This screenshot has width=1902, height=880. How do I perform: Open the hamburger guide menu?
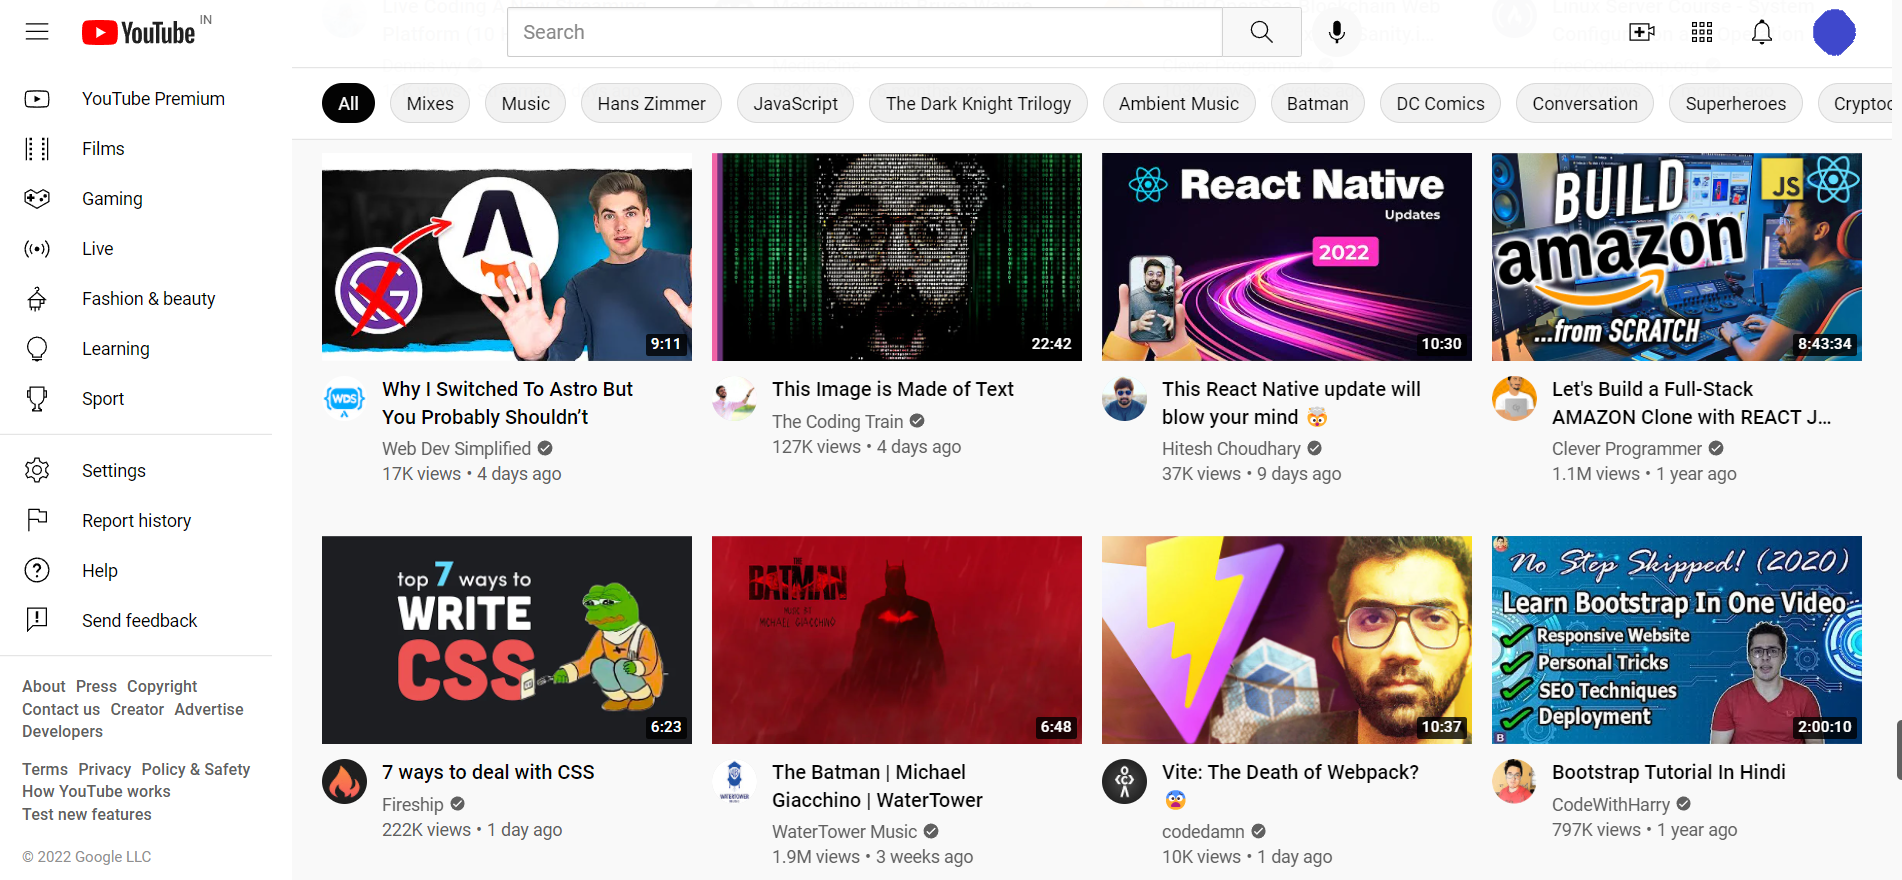tap(37, 32)
